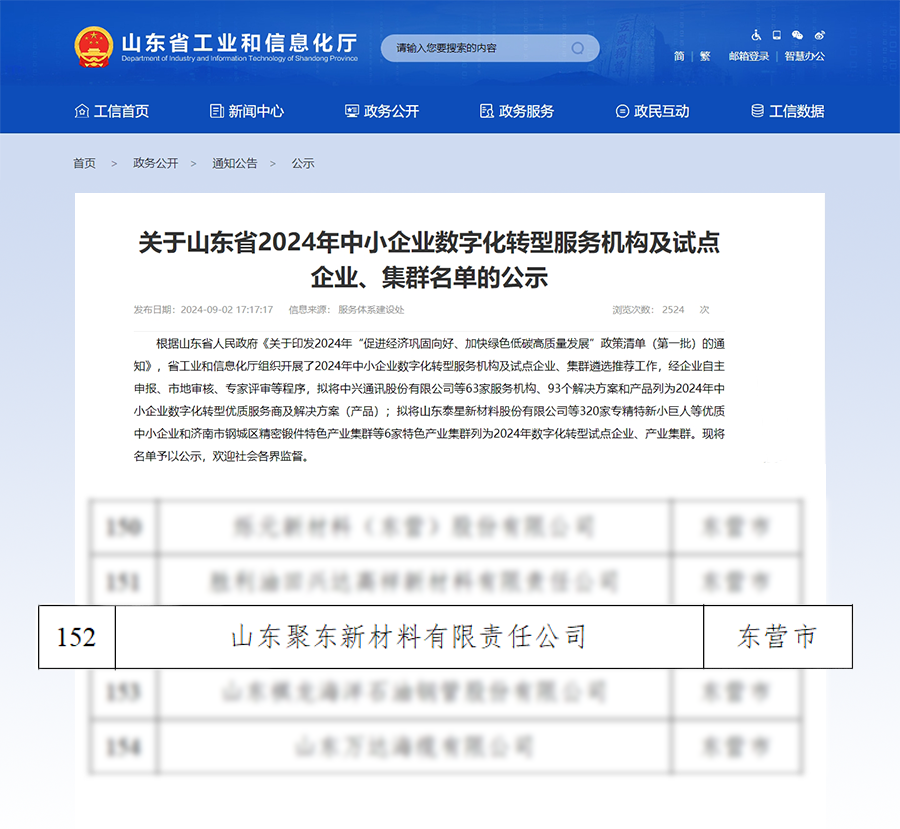900x829 pixels.
Task: Open 政民互动 in navigation bar
Action: tap(652, 111)
